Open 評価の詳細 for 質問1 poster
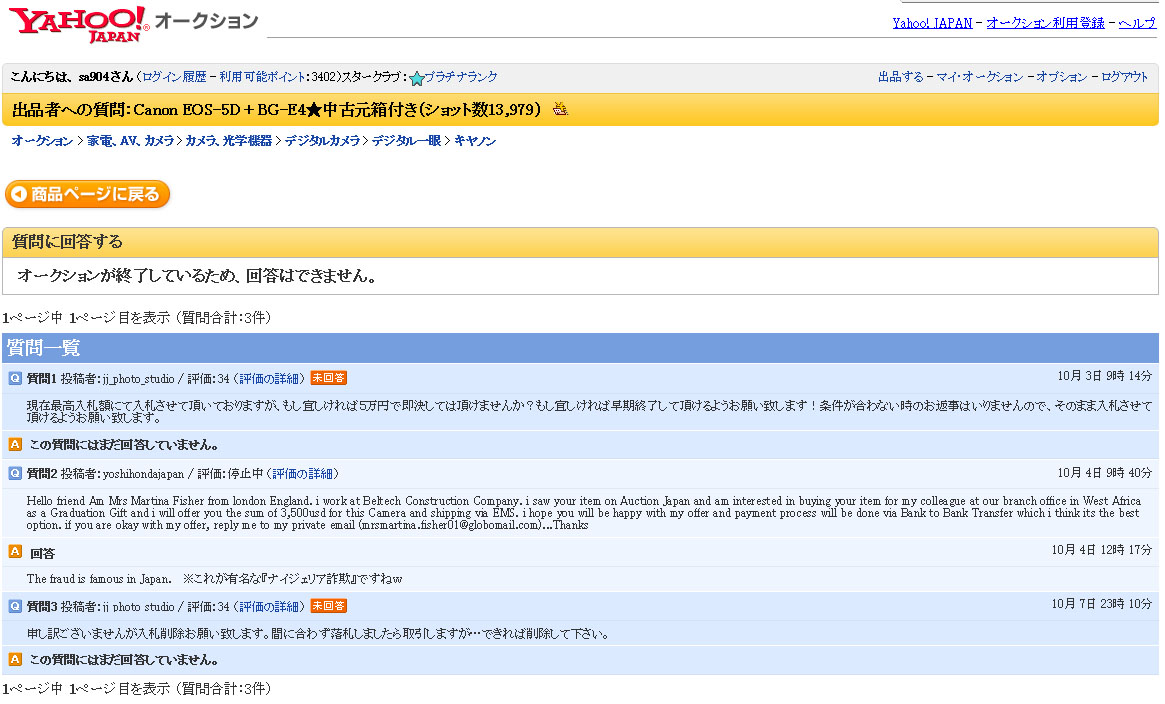The height and width of the screenshot is (704, 1165). [x=269, y=379]
